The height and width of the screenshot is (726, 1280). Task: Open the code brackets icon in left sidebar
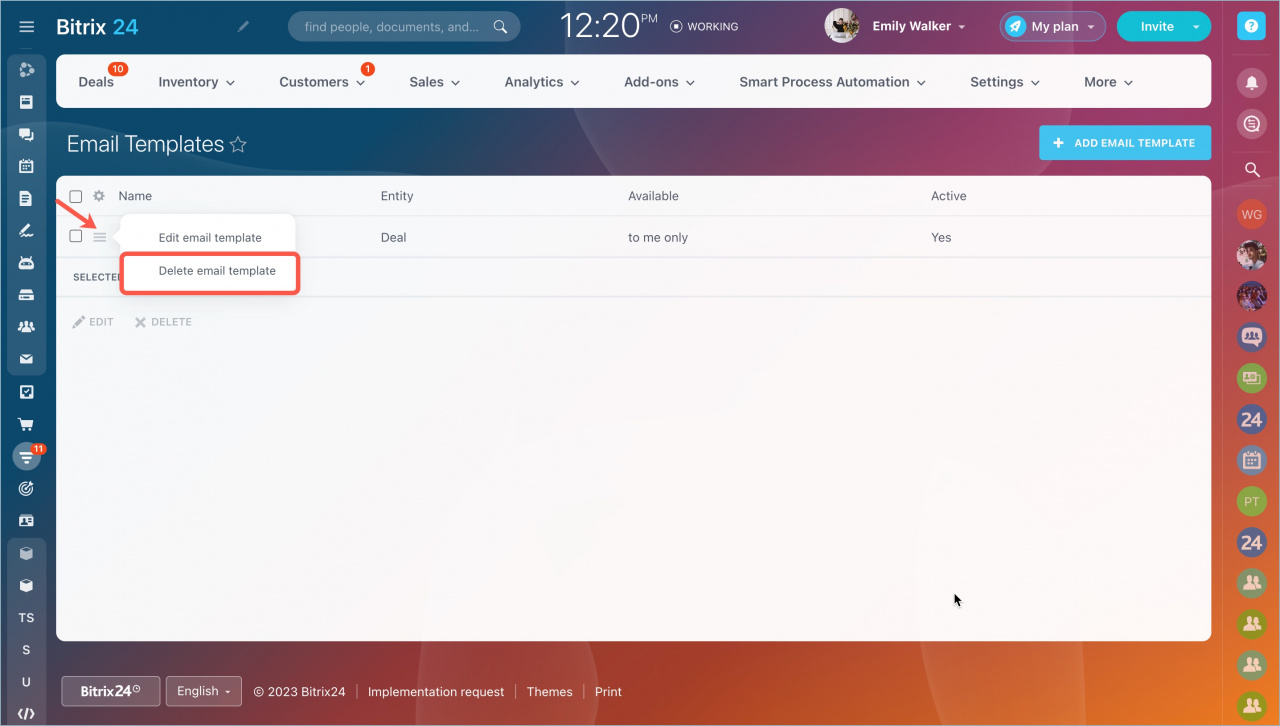27,714
